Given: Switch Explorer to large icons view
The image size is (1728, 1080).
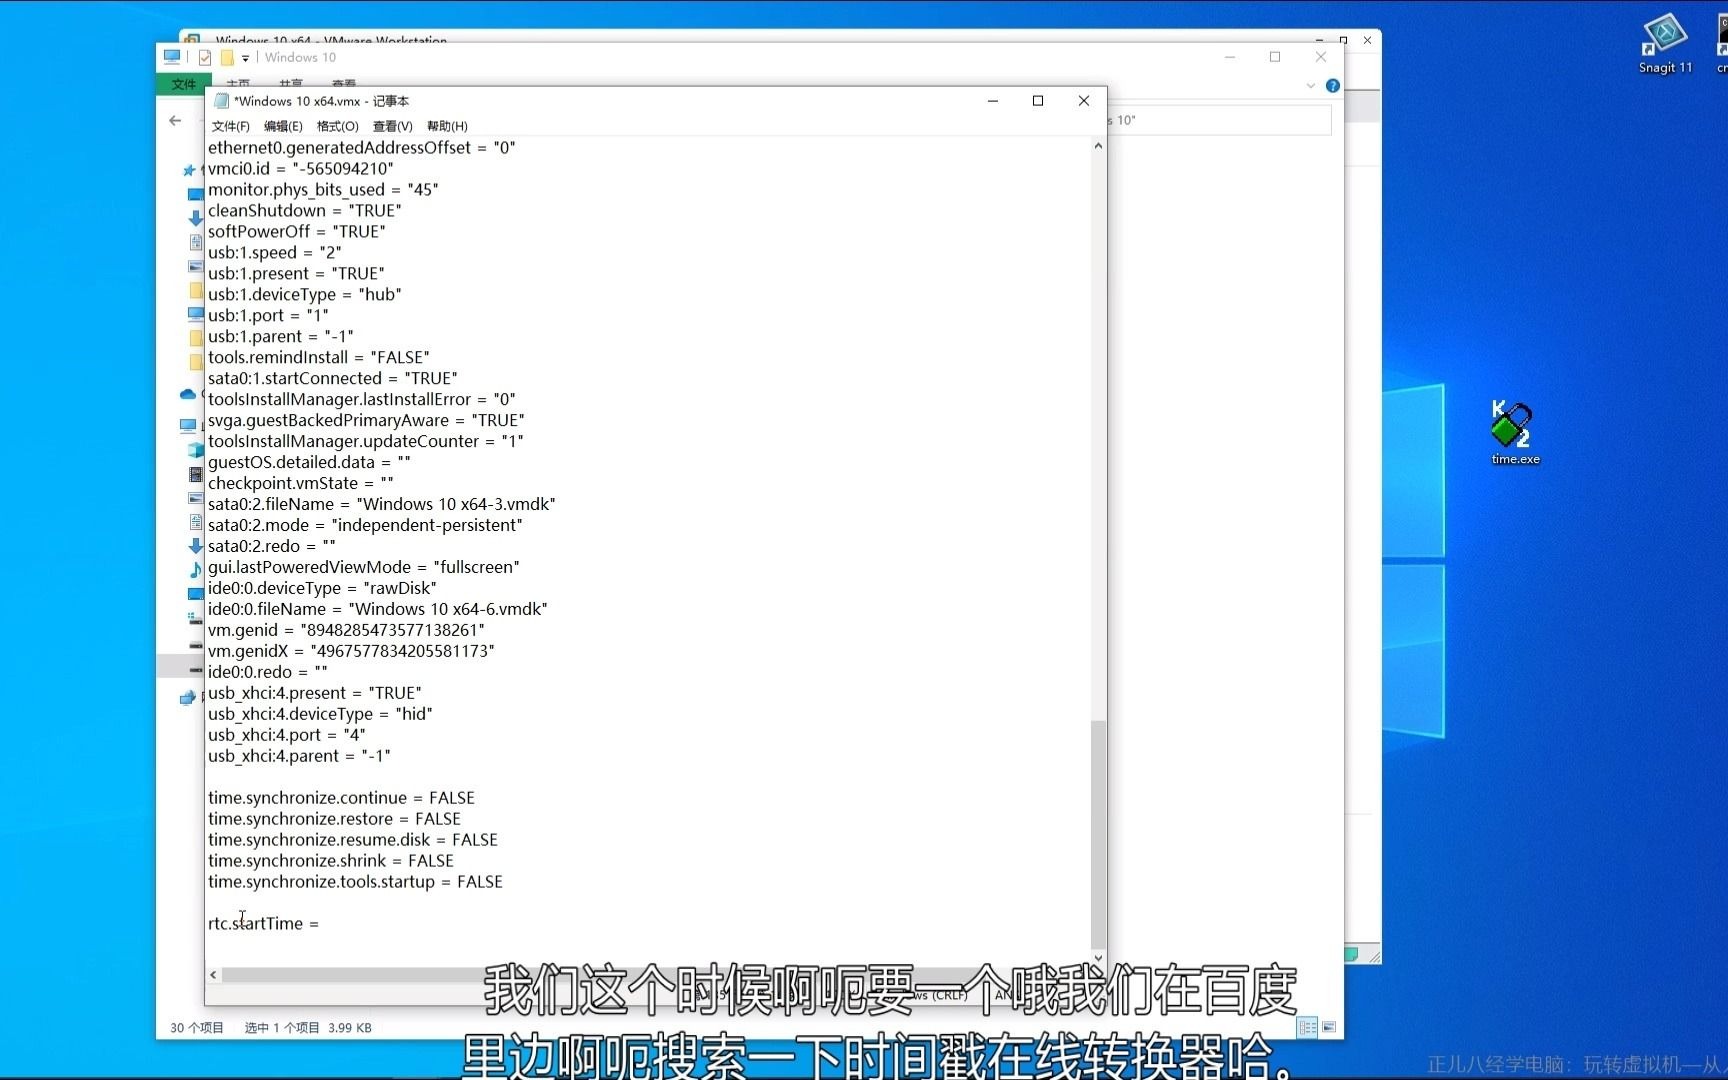Looking at the screenshot, I should 1329,1027.
